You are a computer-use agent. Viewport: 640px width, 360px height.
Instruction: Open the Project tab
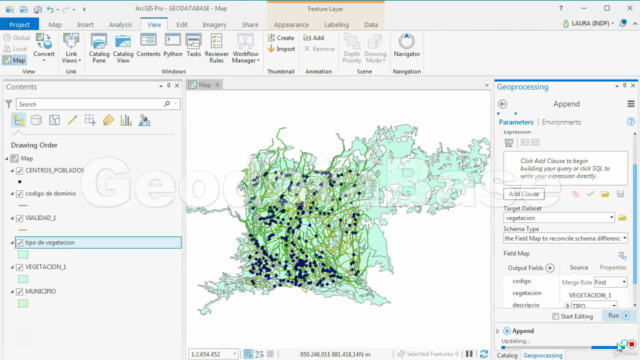click(19, 24)
